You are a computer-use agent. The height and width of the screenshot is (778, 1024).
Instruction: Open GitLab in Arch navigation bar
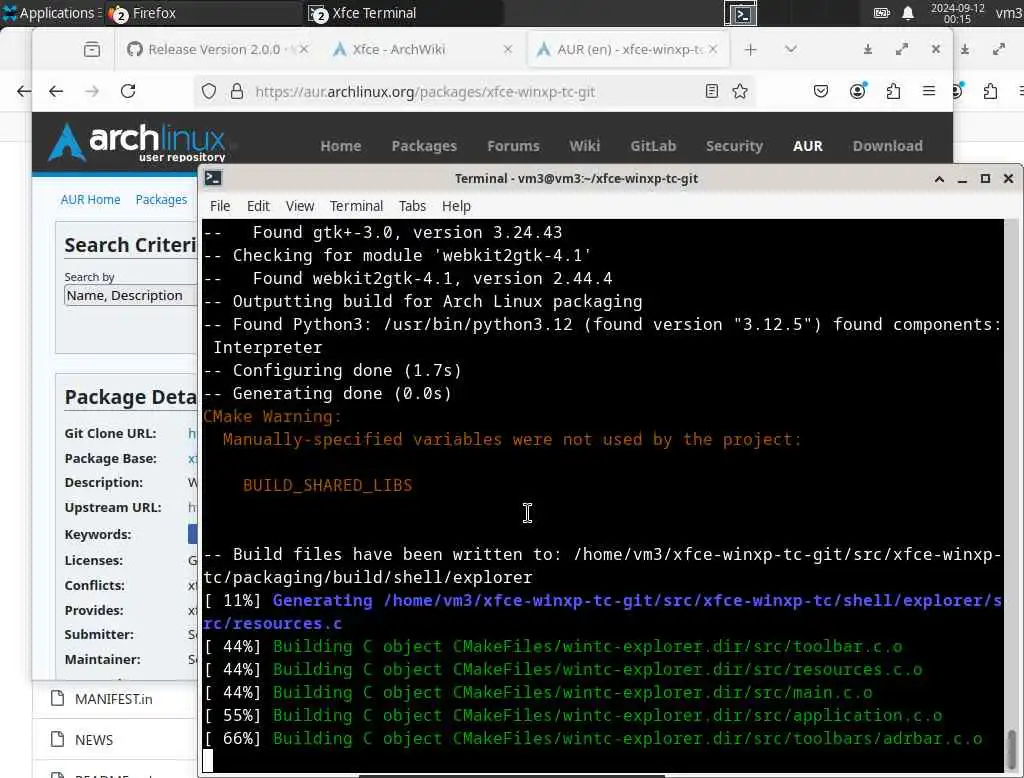pyautogui.click(x=653, y=146)
